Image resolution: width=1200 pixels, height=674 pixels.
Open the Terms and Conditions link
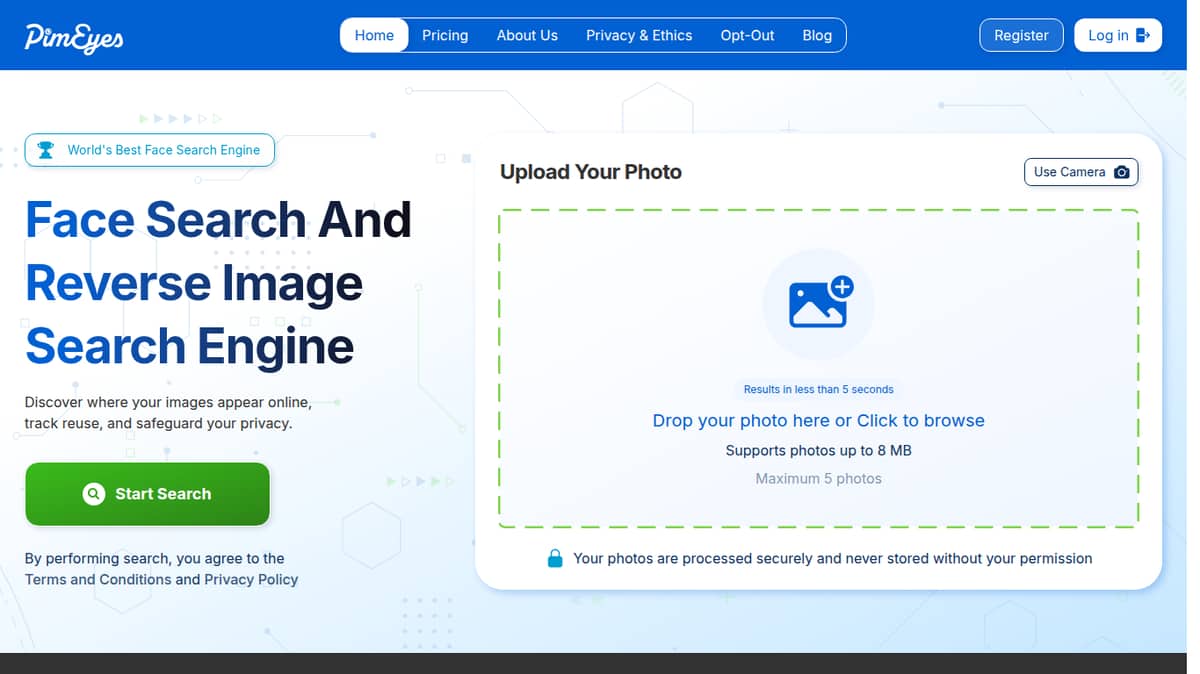[x=98, y=579]
